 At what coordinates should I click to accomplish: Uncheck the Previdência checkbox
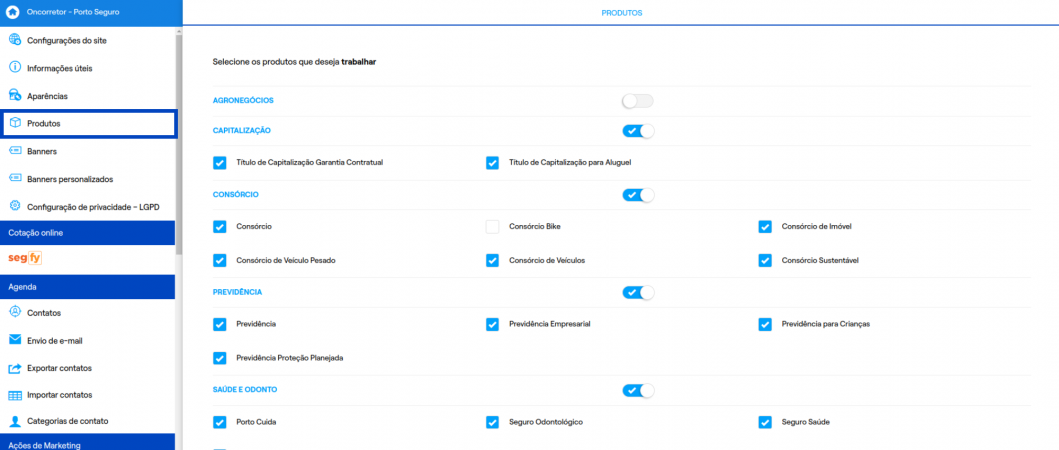(x=219, y=324)
